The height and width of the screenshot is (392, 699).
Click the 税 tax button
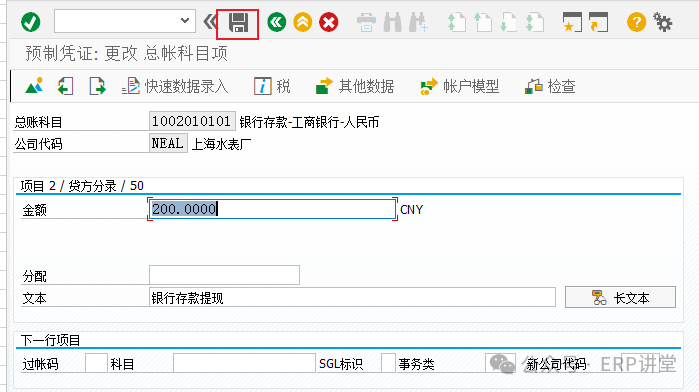tap(272, 86)
